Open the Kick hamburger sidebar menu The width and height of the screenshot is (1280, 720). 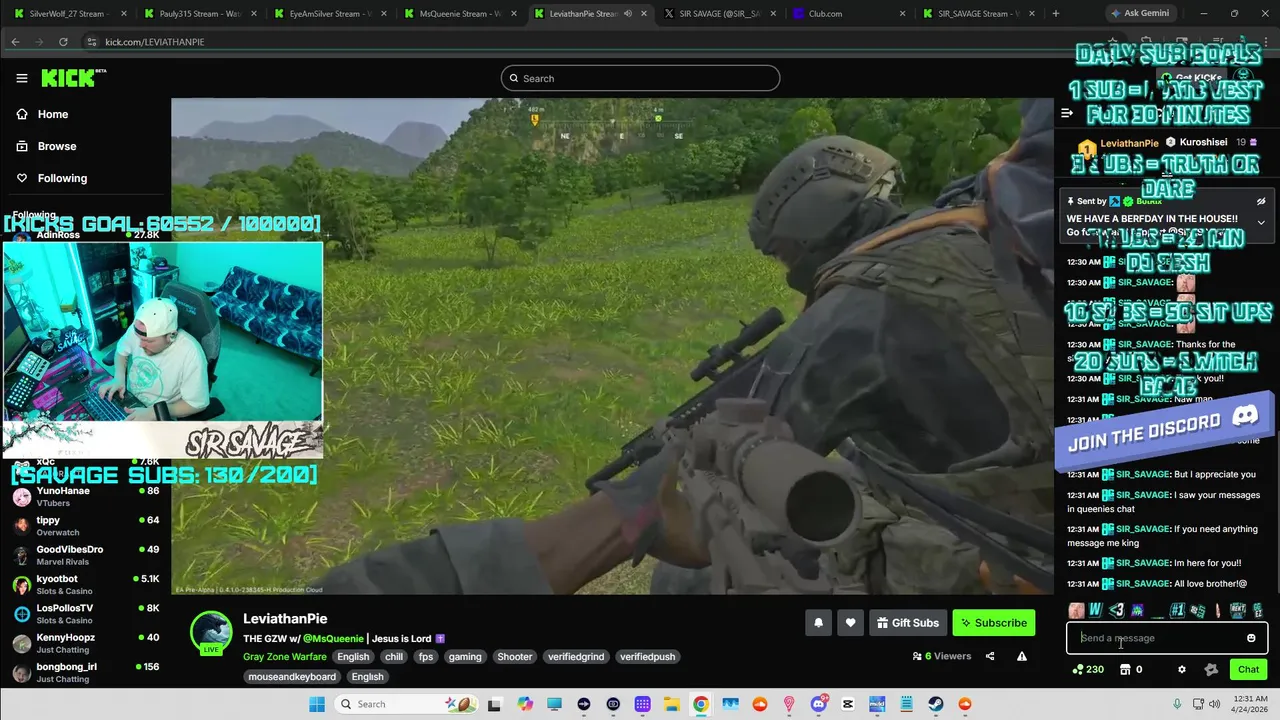pyautogui.click(x=21, y=78)
